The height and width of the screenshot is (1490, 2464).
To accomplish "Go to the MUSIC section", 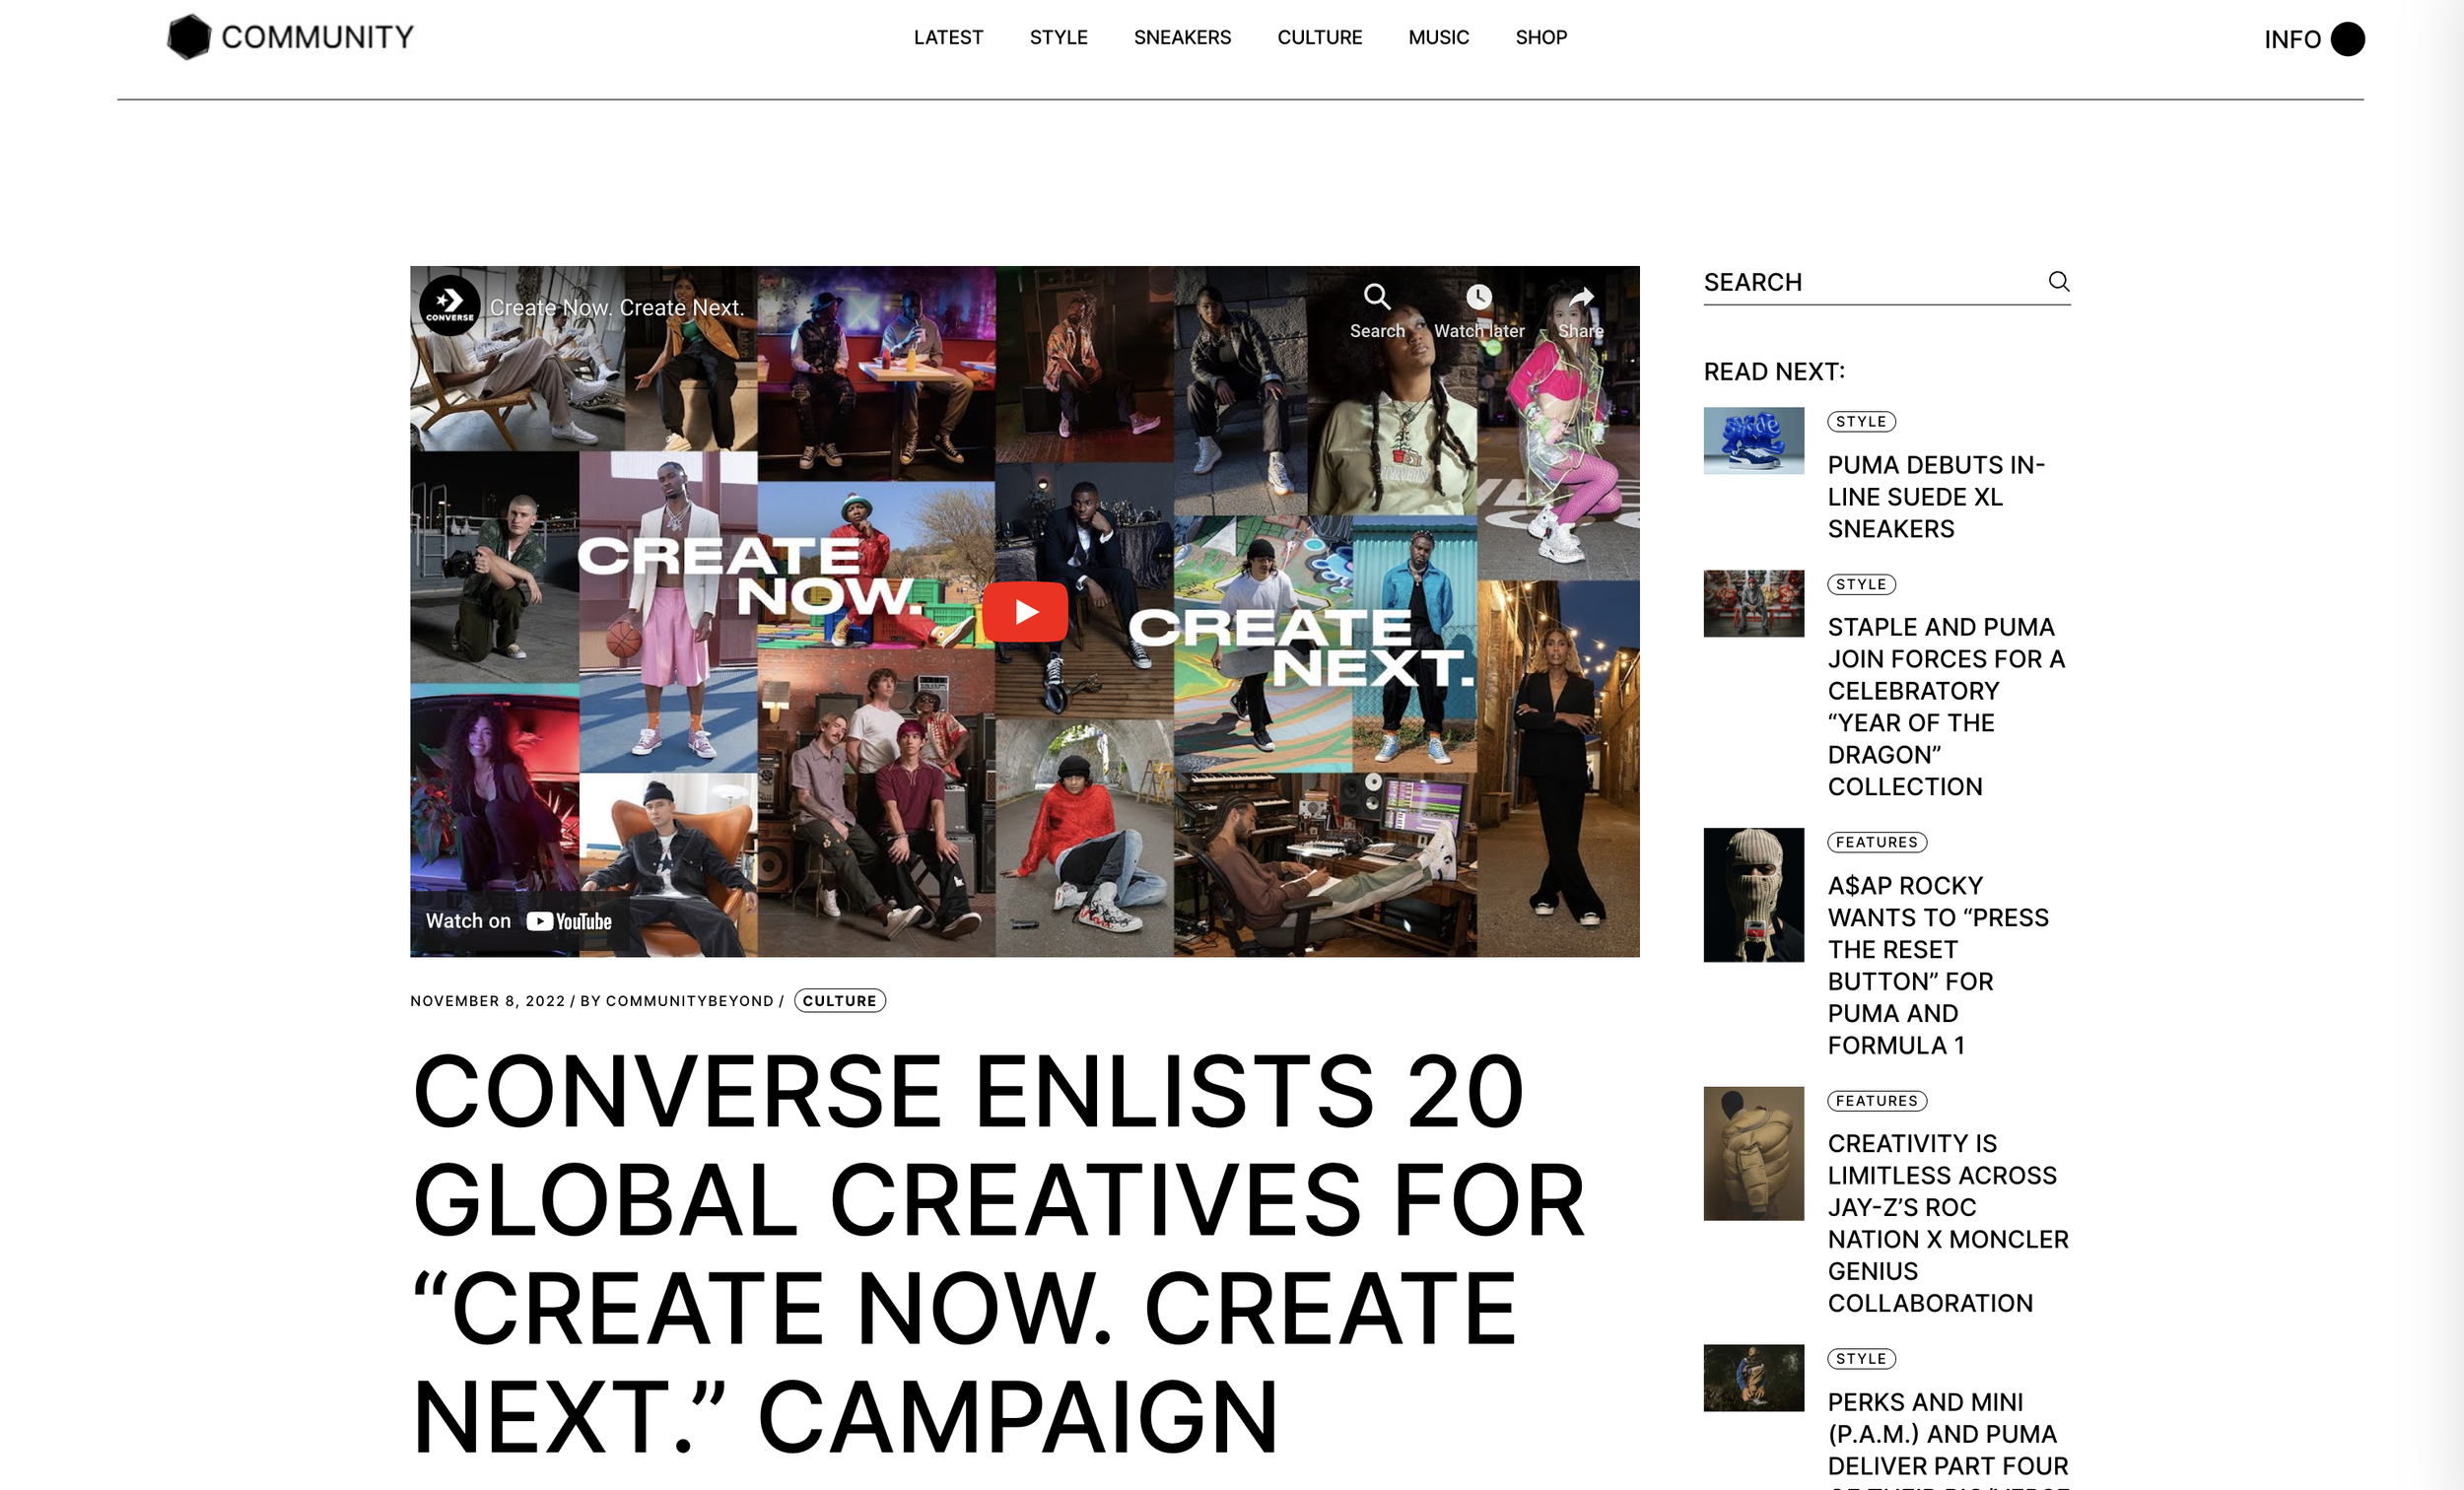I will click(1438, 37).
